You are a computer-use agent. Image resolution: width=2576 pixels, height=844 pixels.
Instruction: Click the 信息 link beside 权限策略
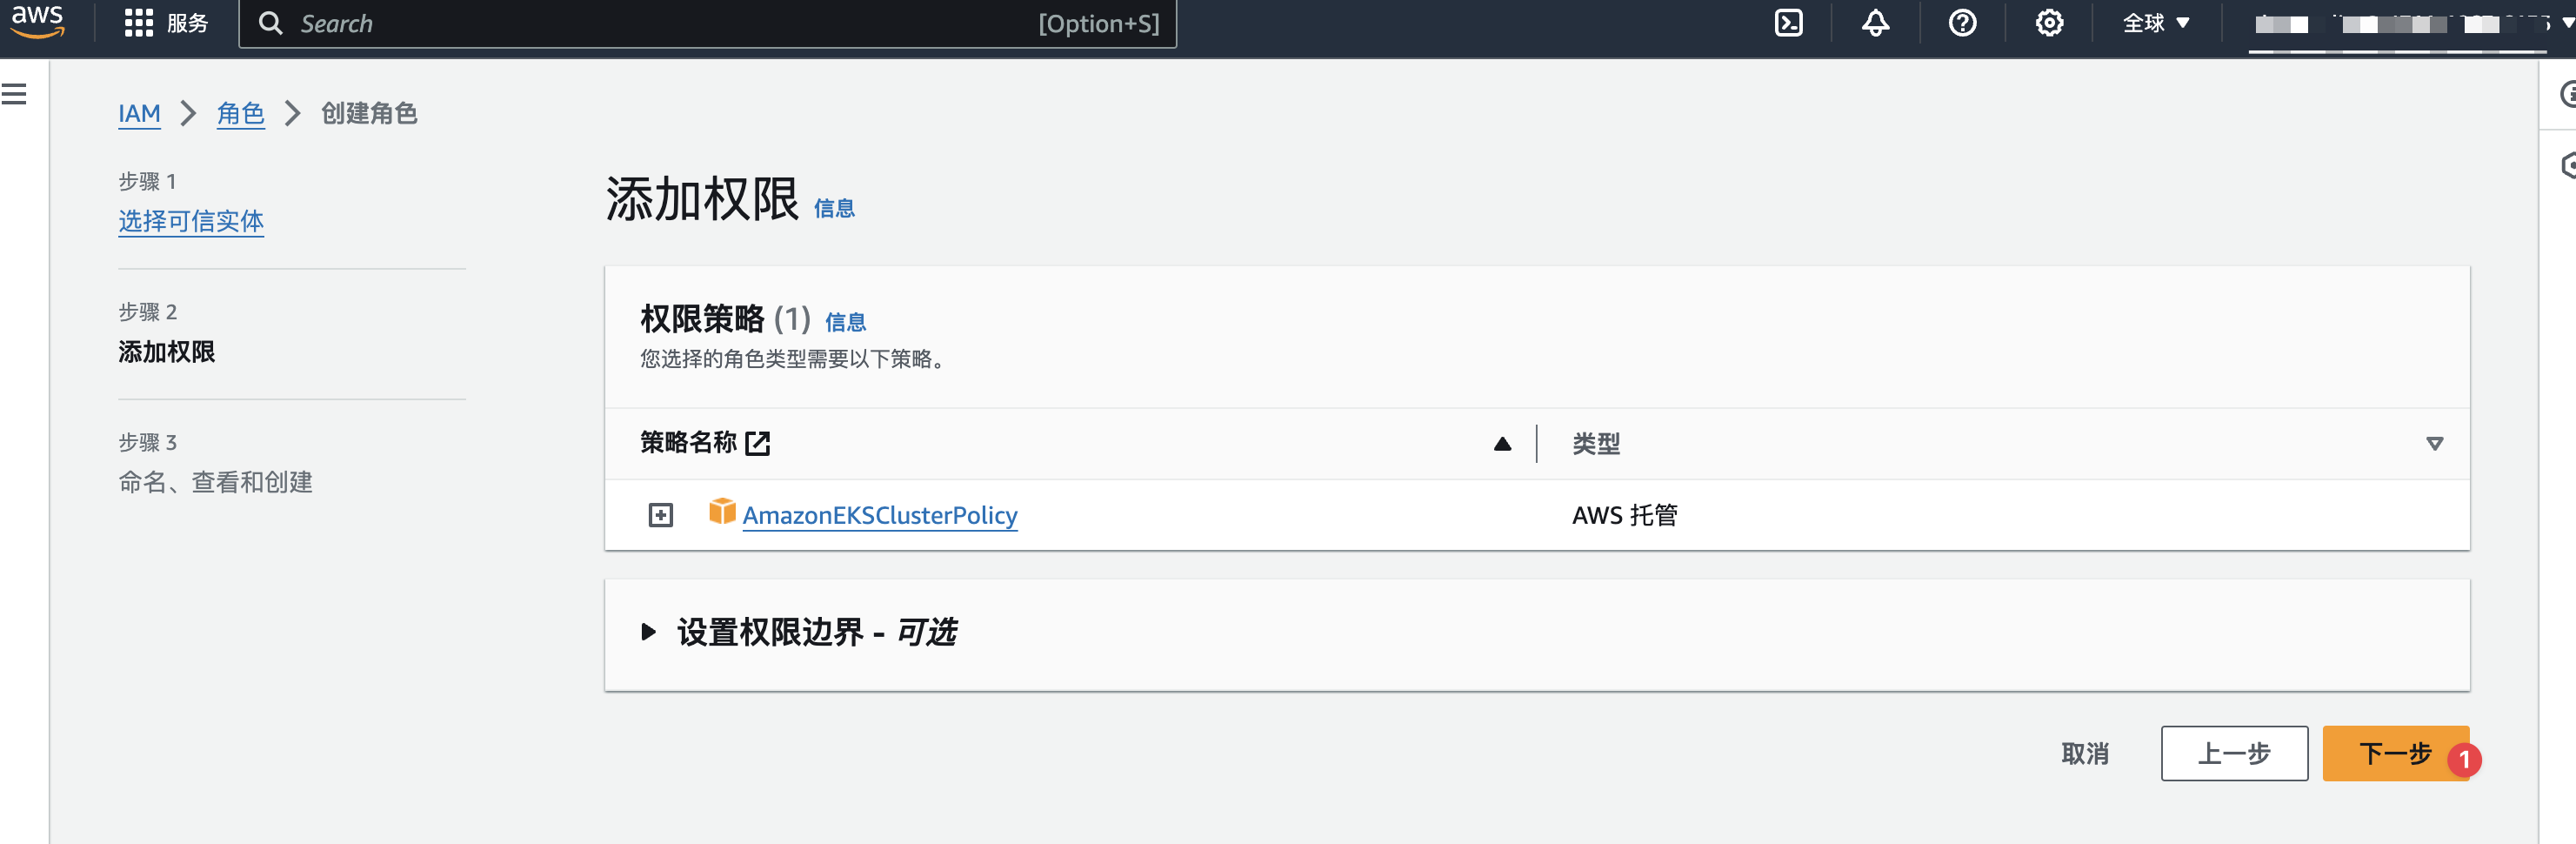[x=845, y=322]
